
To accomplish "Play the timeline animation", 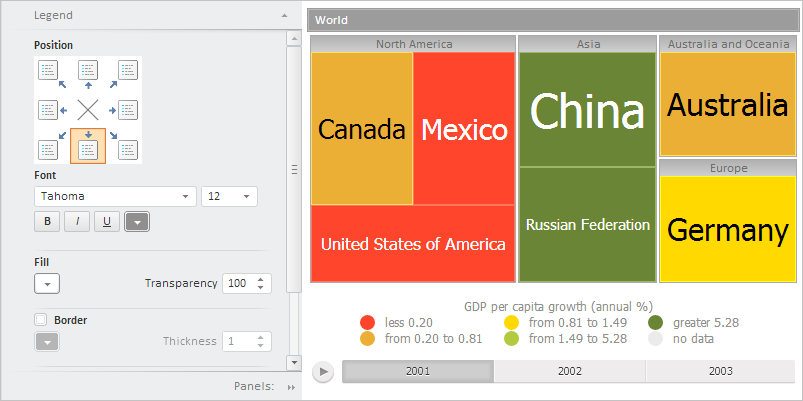I will pyautogui.click(x=323, y=372).
